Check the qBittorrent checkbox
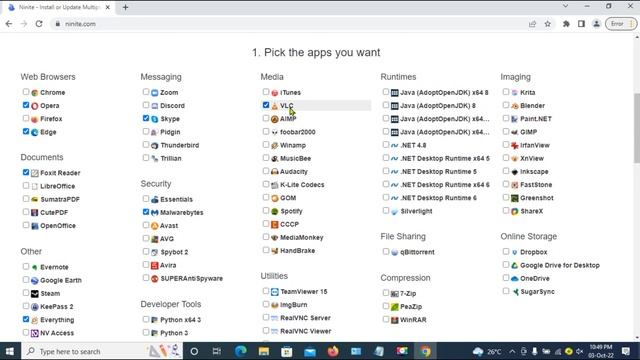Viewport: 640px width, 360px height. click(386, 251)
